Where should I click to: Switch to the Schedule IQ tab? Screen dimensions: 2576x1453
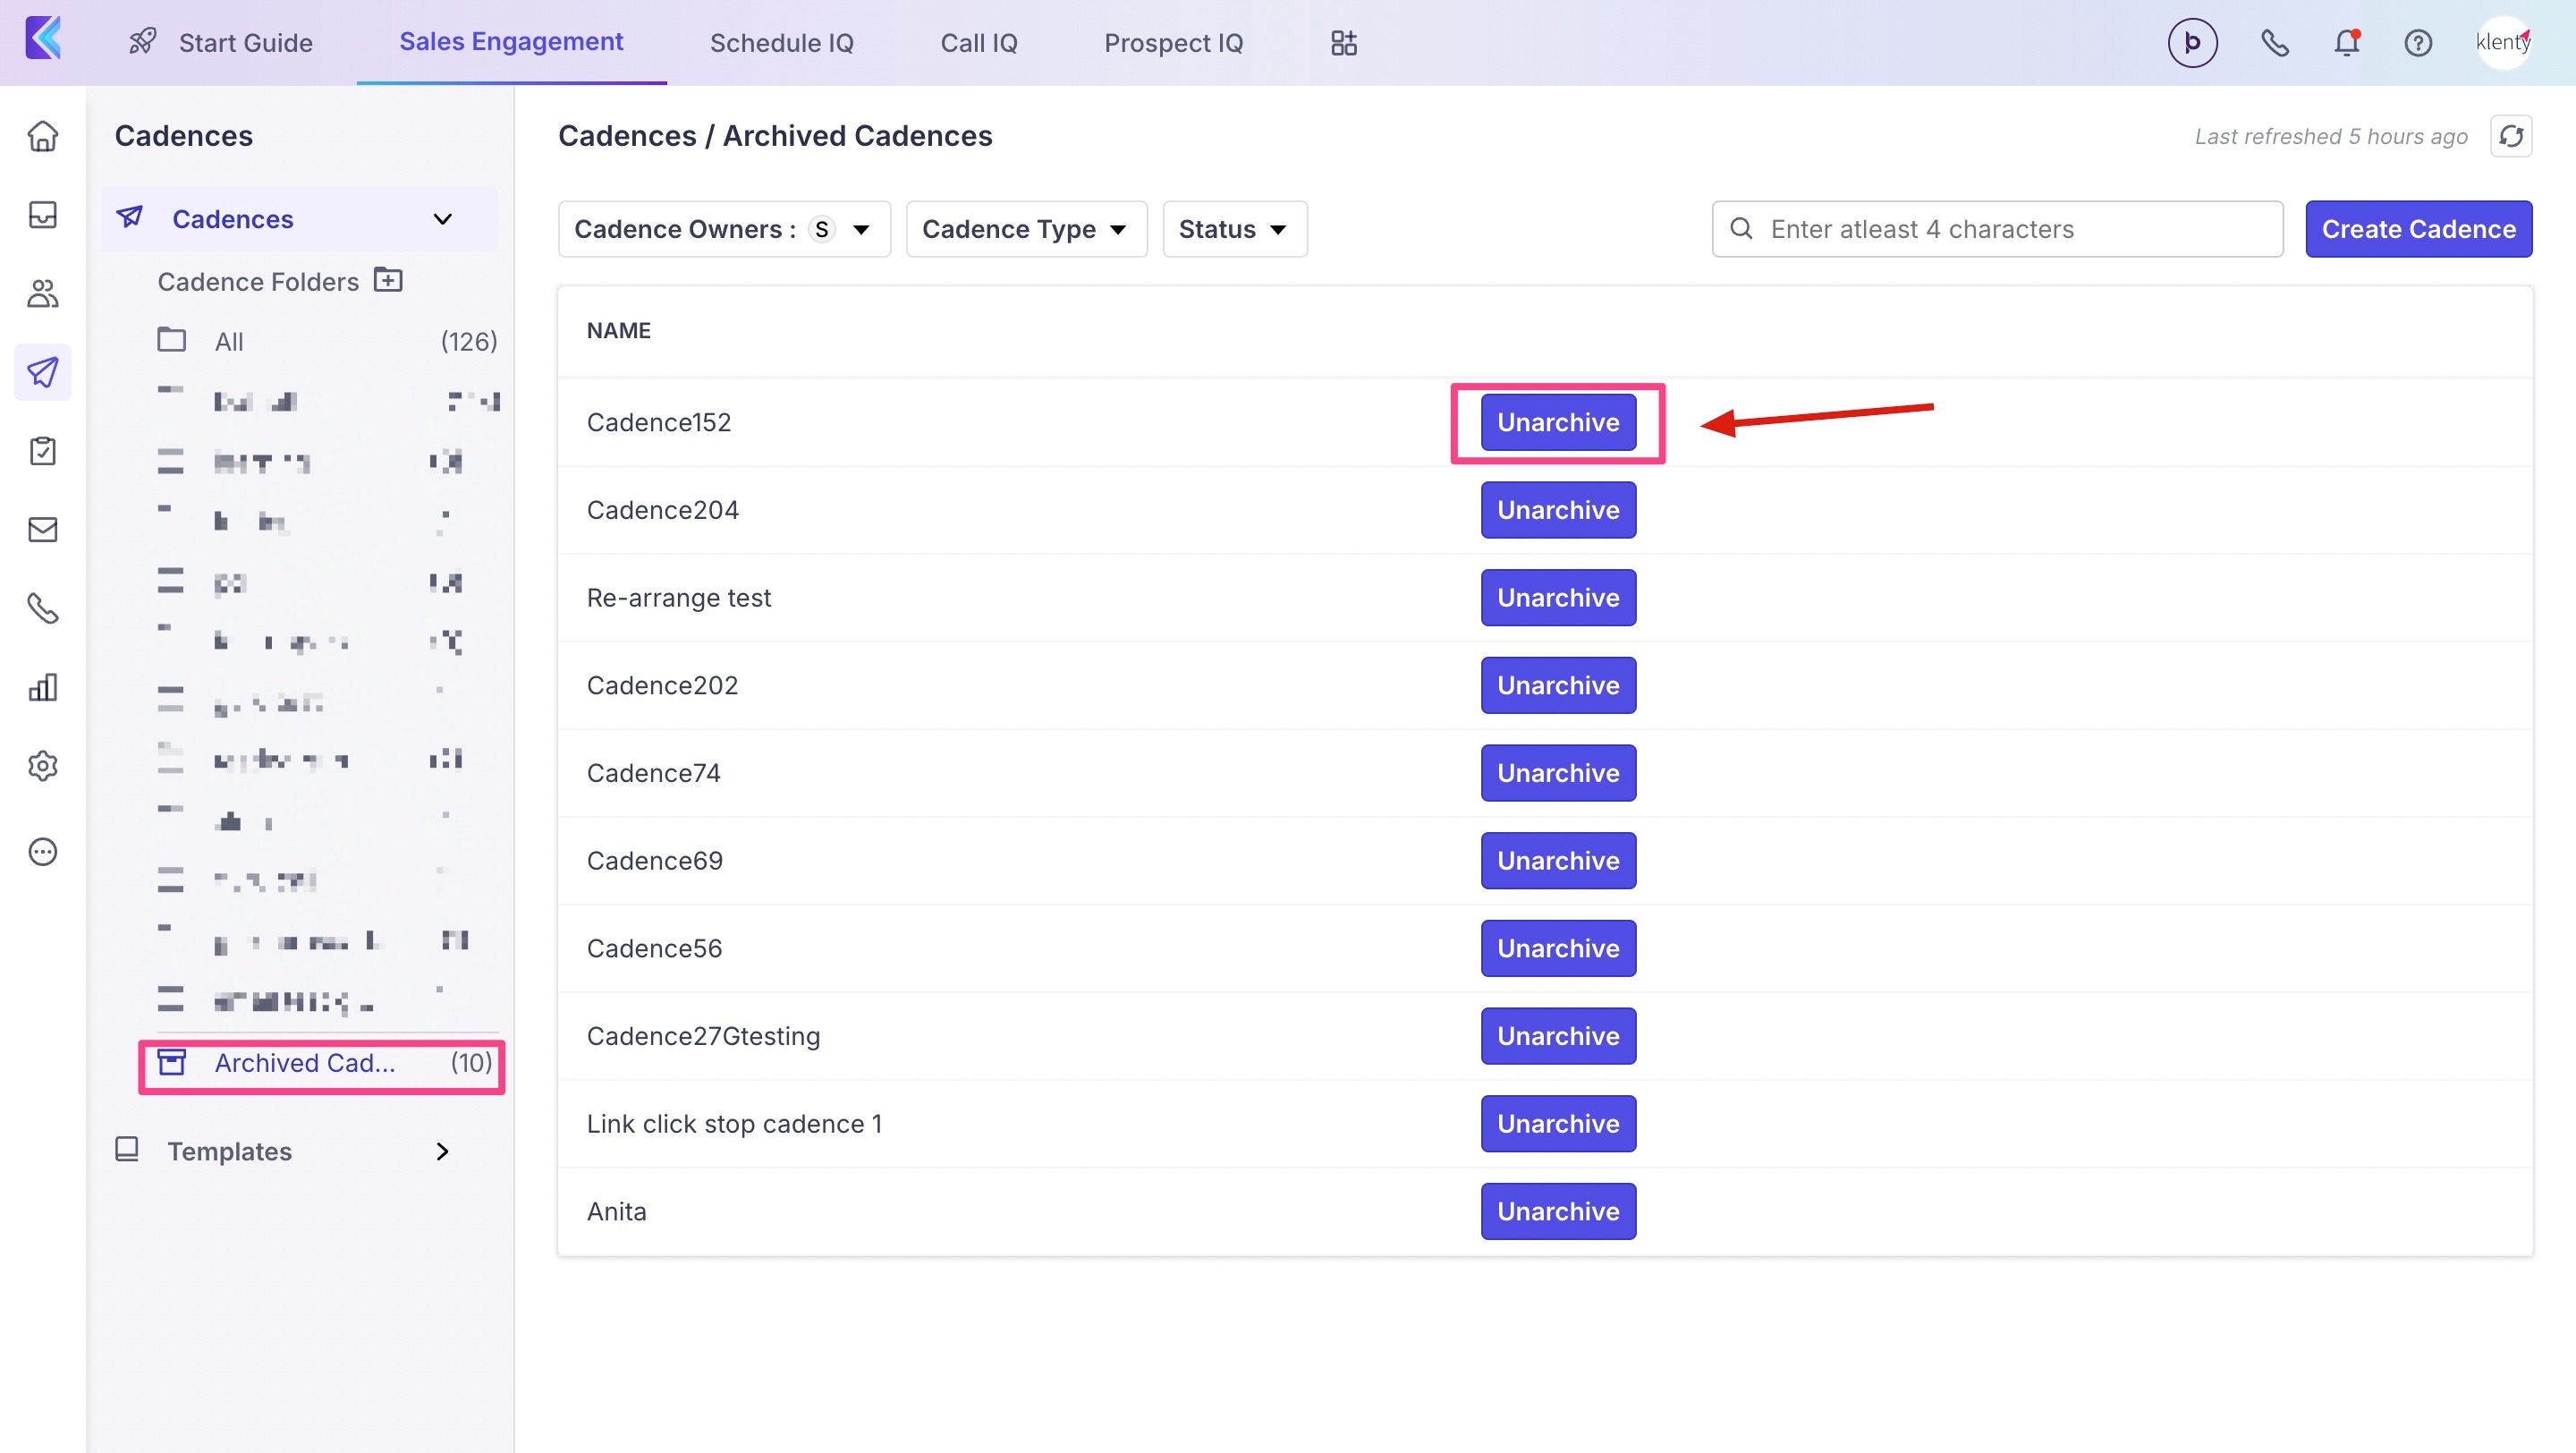781,43
